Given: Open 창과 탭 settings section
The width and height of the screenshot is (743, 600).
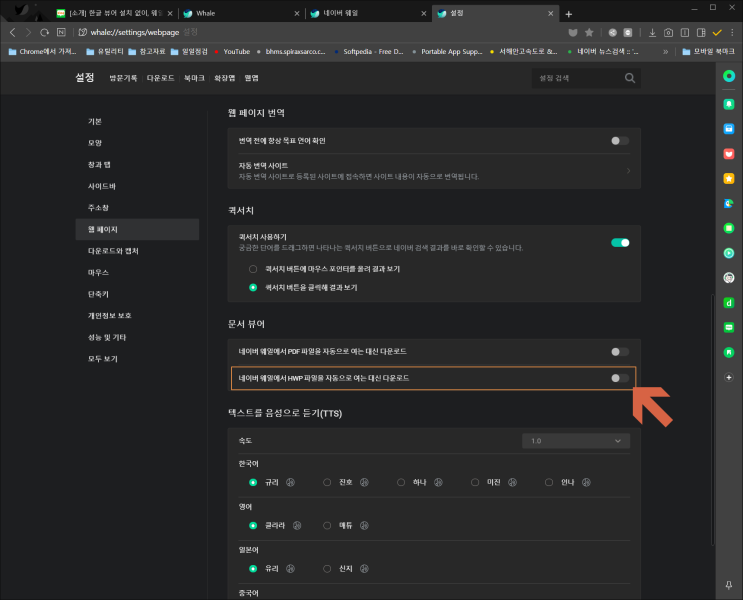Looking at the screenshot, I should pyautogui.click(x=99, y=164).
